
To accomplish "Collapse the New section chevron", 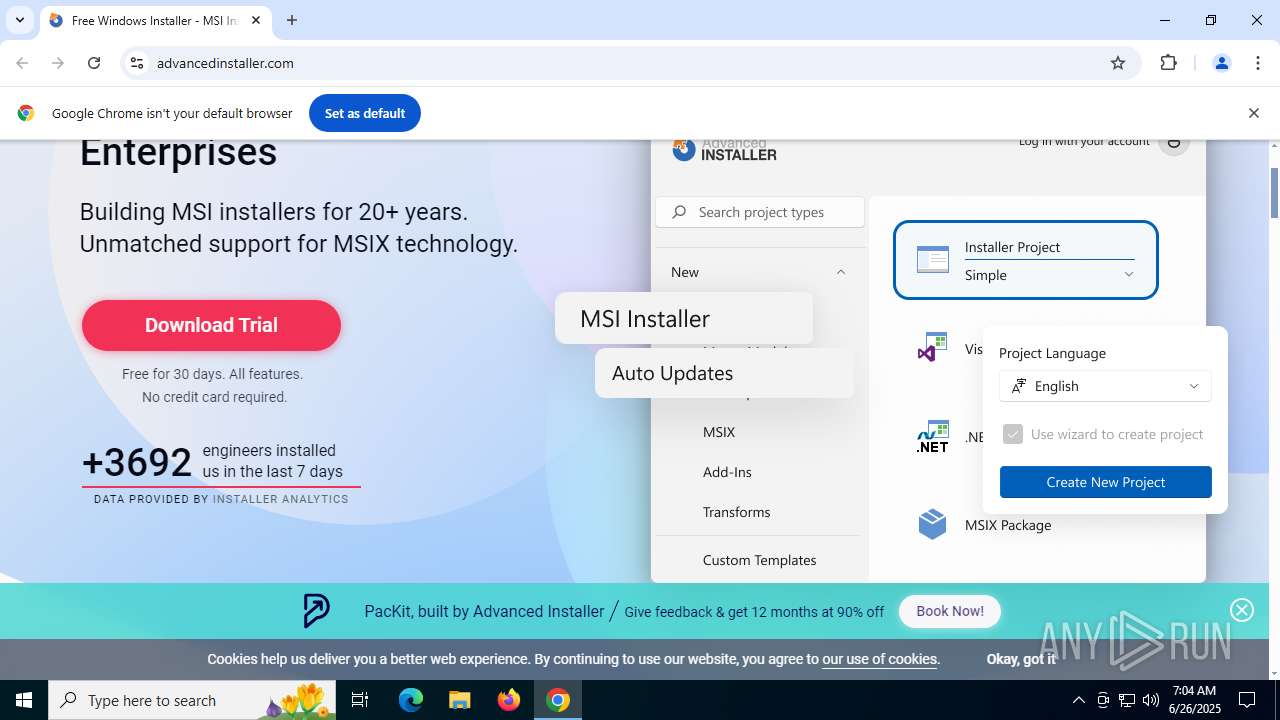I will (841, 272).
